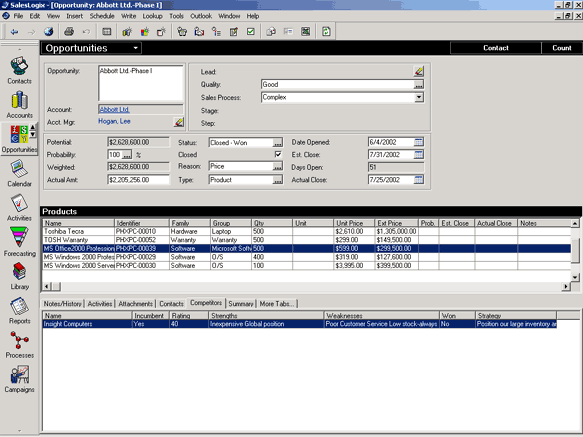
Task: Toggle the Closed checkbox
Action: (278, 154)
